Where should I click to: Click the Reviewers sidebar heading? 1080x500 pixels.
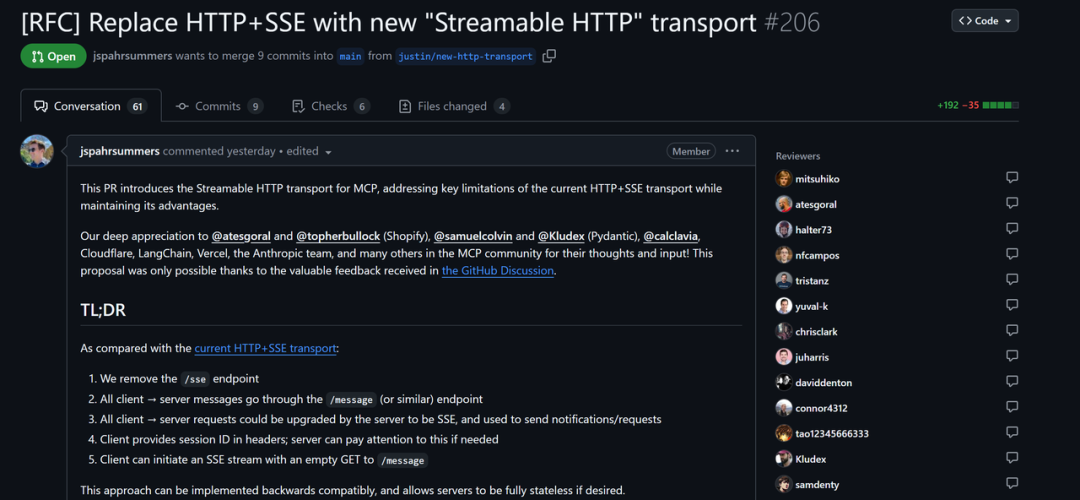click(x=798, y=156)
